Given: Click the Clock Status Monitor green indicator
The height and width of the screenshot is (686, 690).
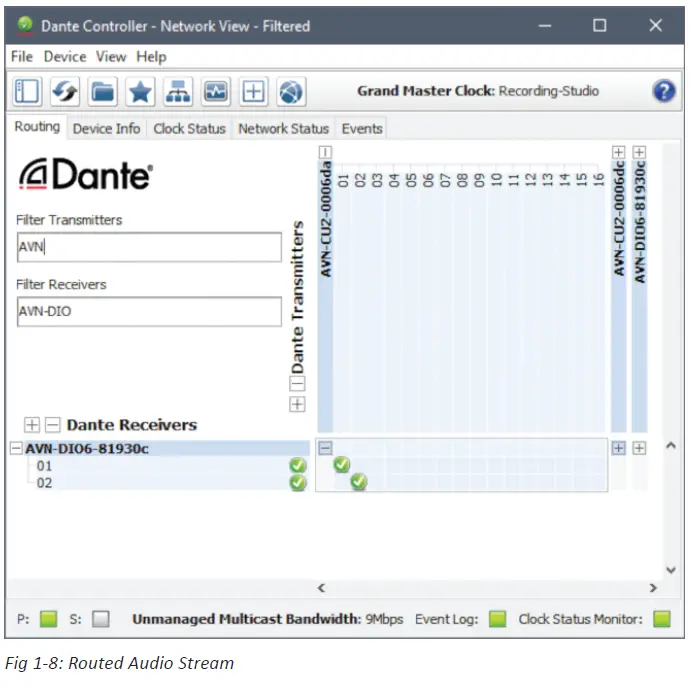Looking at the screenshot, I should pyautogui.click(x=662, y=619).
